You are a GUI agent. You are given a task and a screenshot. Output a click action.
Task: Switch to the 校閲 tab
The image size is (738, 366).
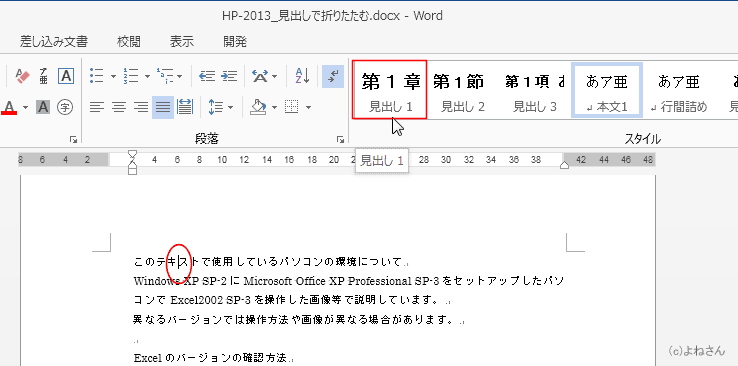tap(128, 42)
